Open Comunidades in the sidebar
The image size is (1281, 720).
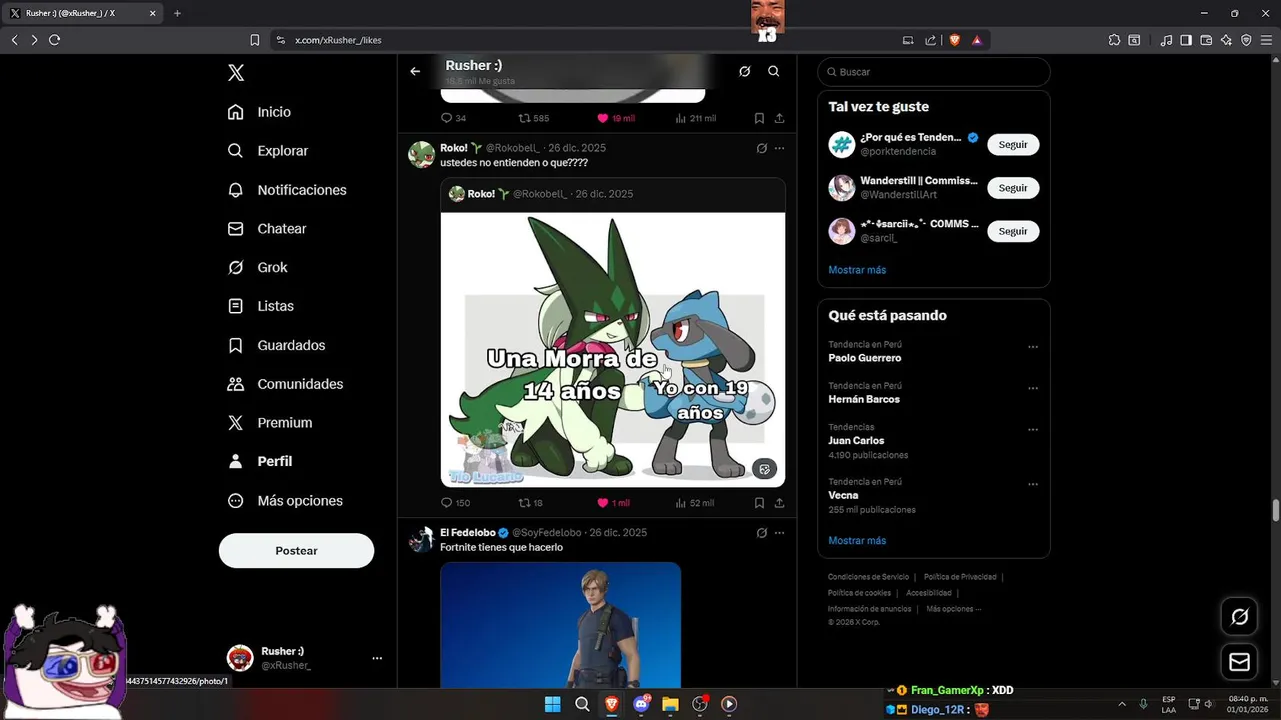(x=286, y=384)
